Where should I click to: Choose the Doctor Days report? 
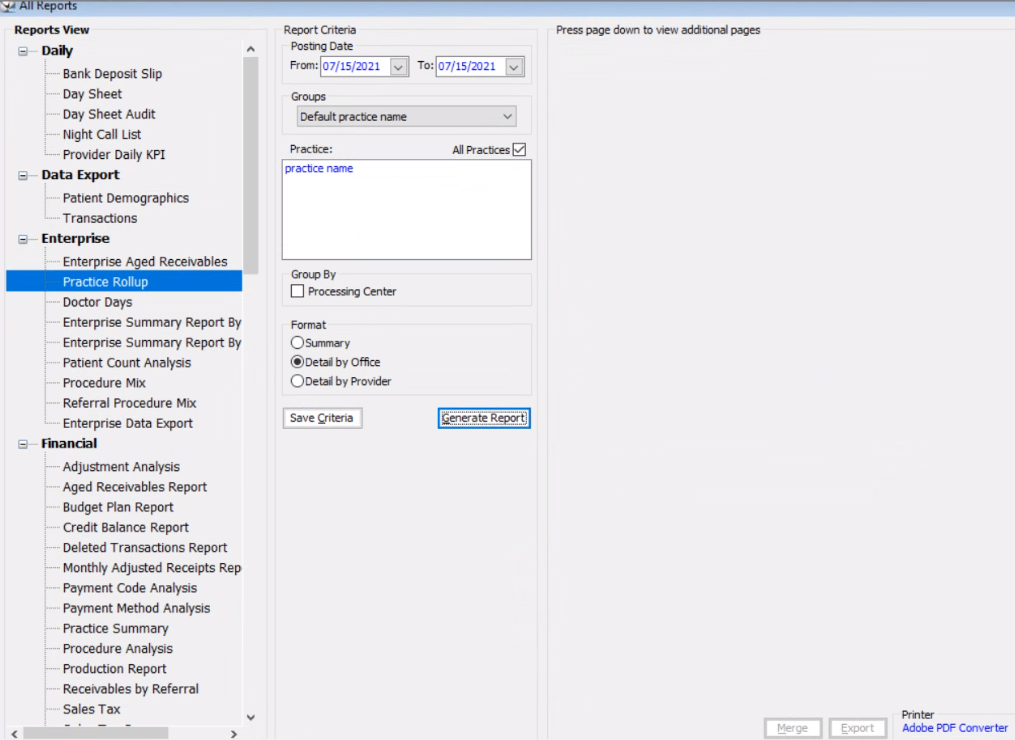tap(97, 302)
